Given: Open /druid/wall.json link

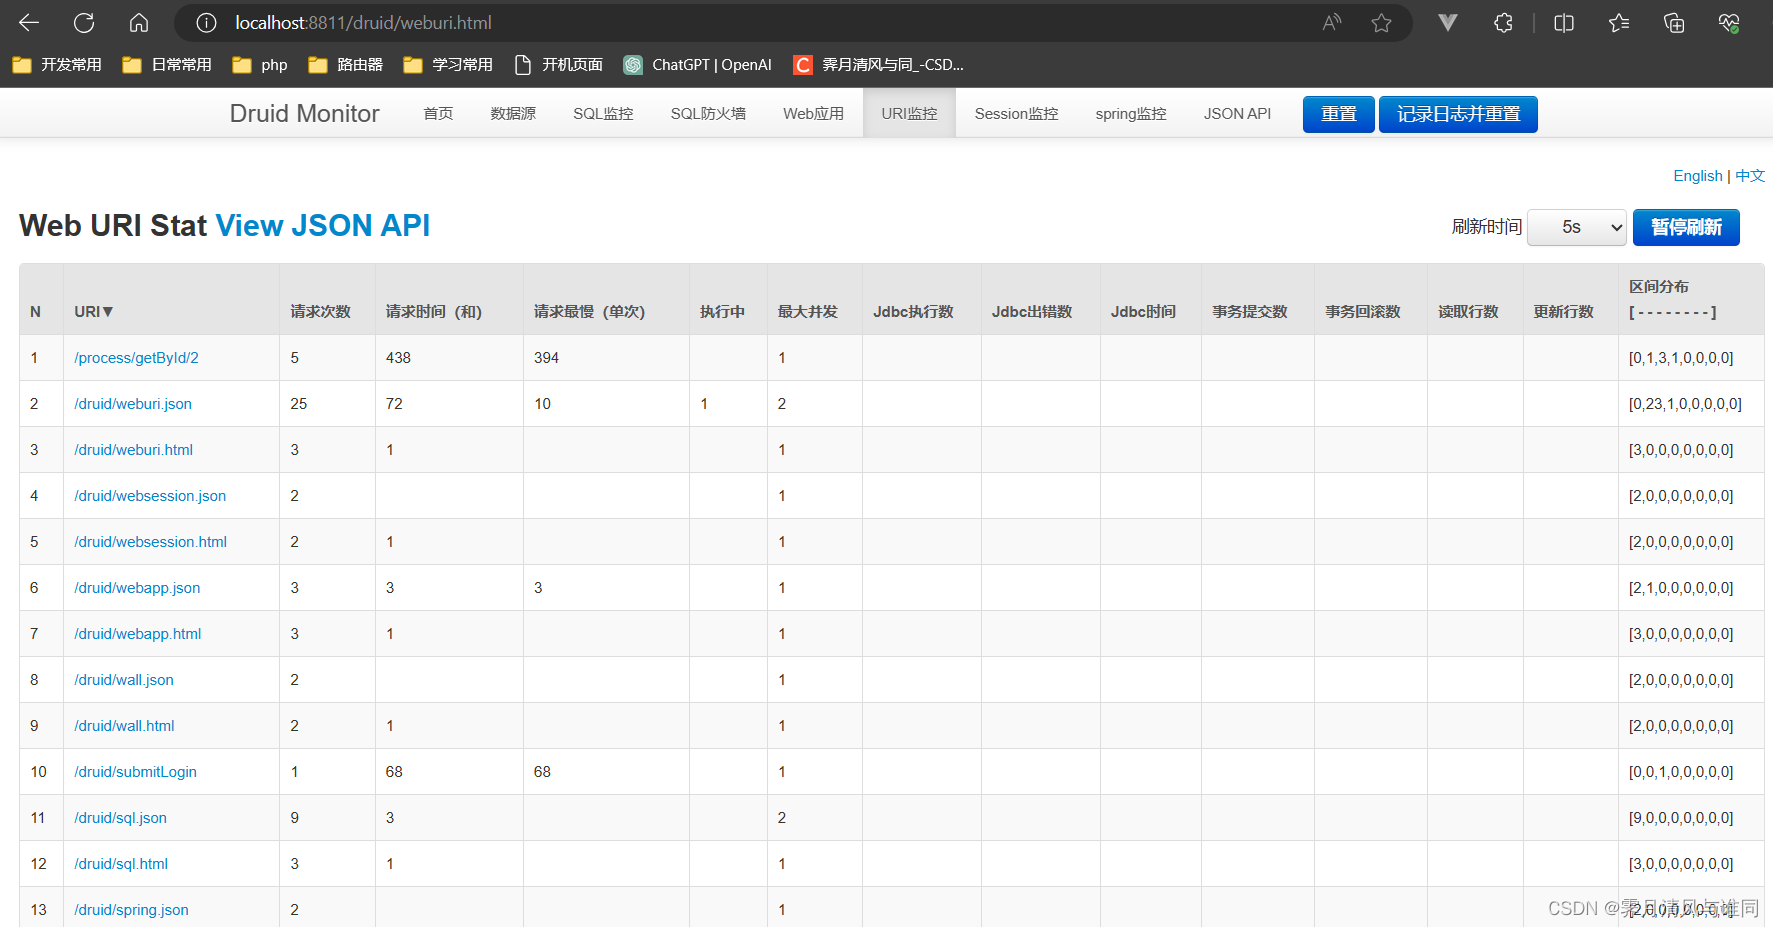Looking at the screenshot, I should tap(124, 680).
